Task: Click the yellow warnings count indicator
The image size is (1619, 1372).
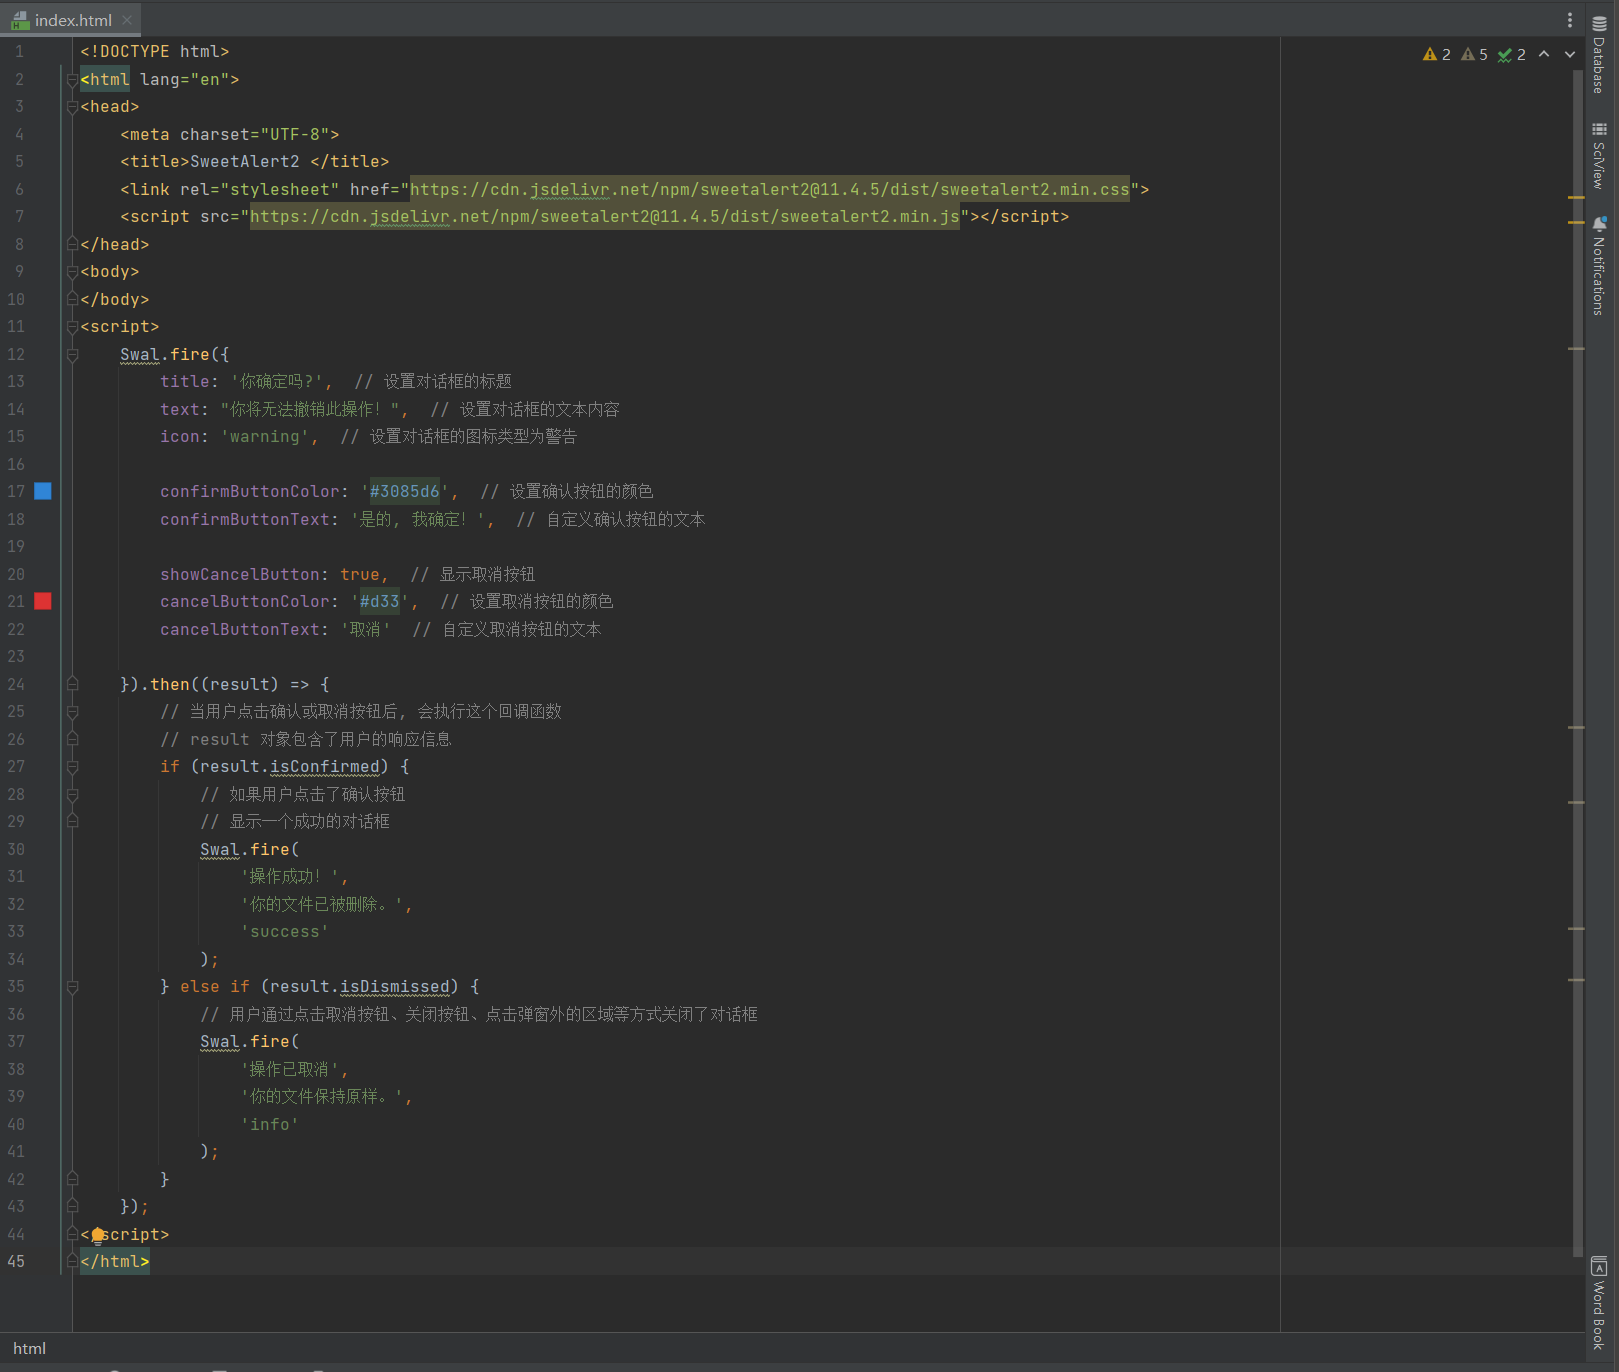Action: click(x=1437, y=54)
